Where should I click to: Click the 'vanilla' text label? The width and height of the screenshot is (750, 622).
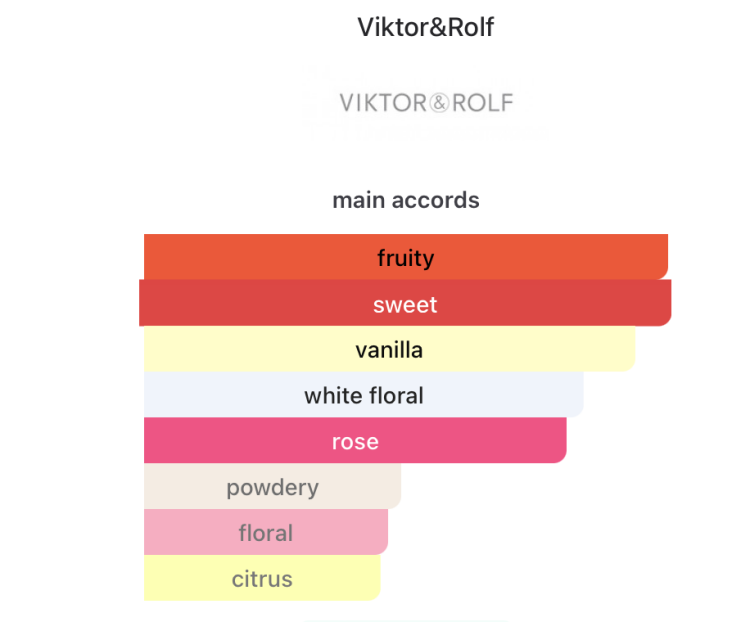tap(389, 350)
